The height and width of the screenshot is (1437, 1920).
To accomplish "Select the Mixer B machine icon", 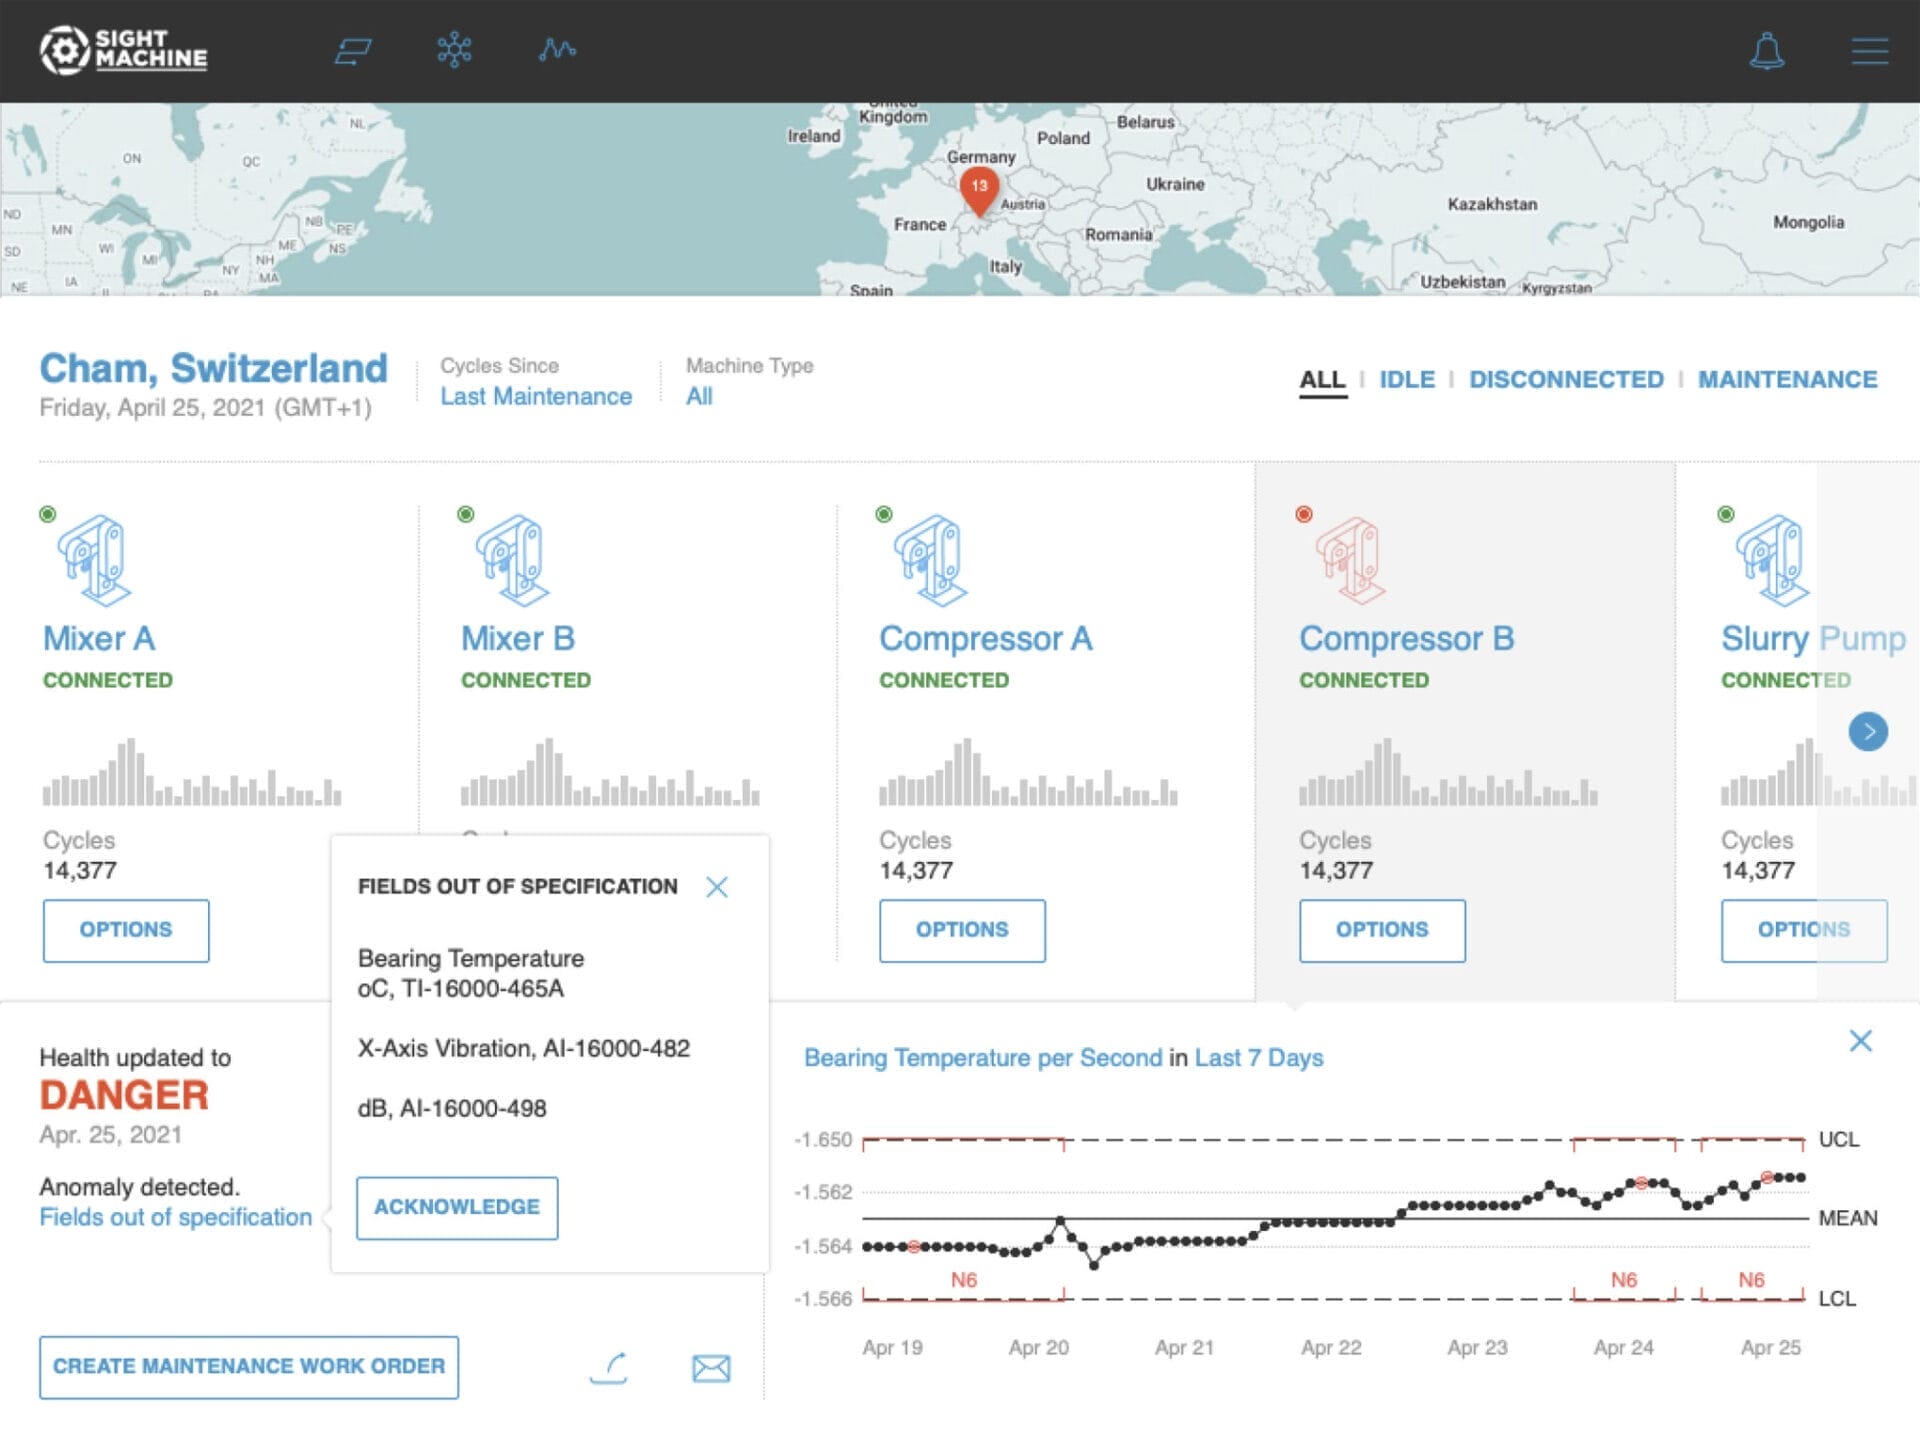I will click(x=513, y=560).
